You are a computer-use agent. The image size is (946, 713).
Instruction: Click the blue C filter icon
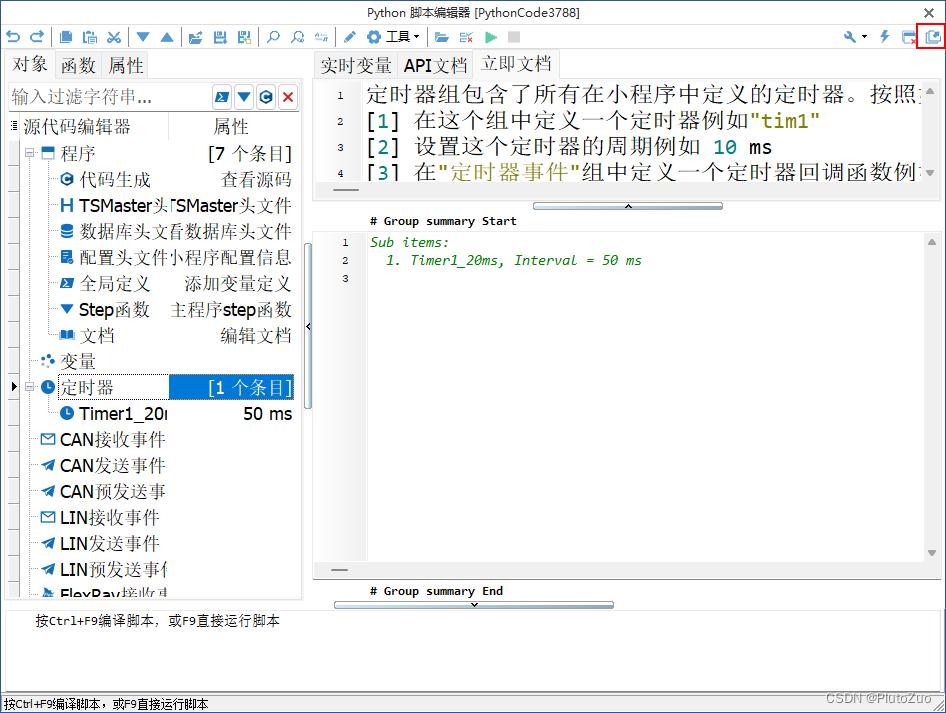tap(266, 97)
